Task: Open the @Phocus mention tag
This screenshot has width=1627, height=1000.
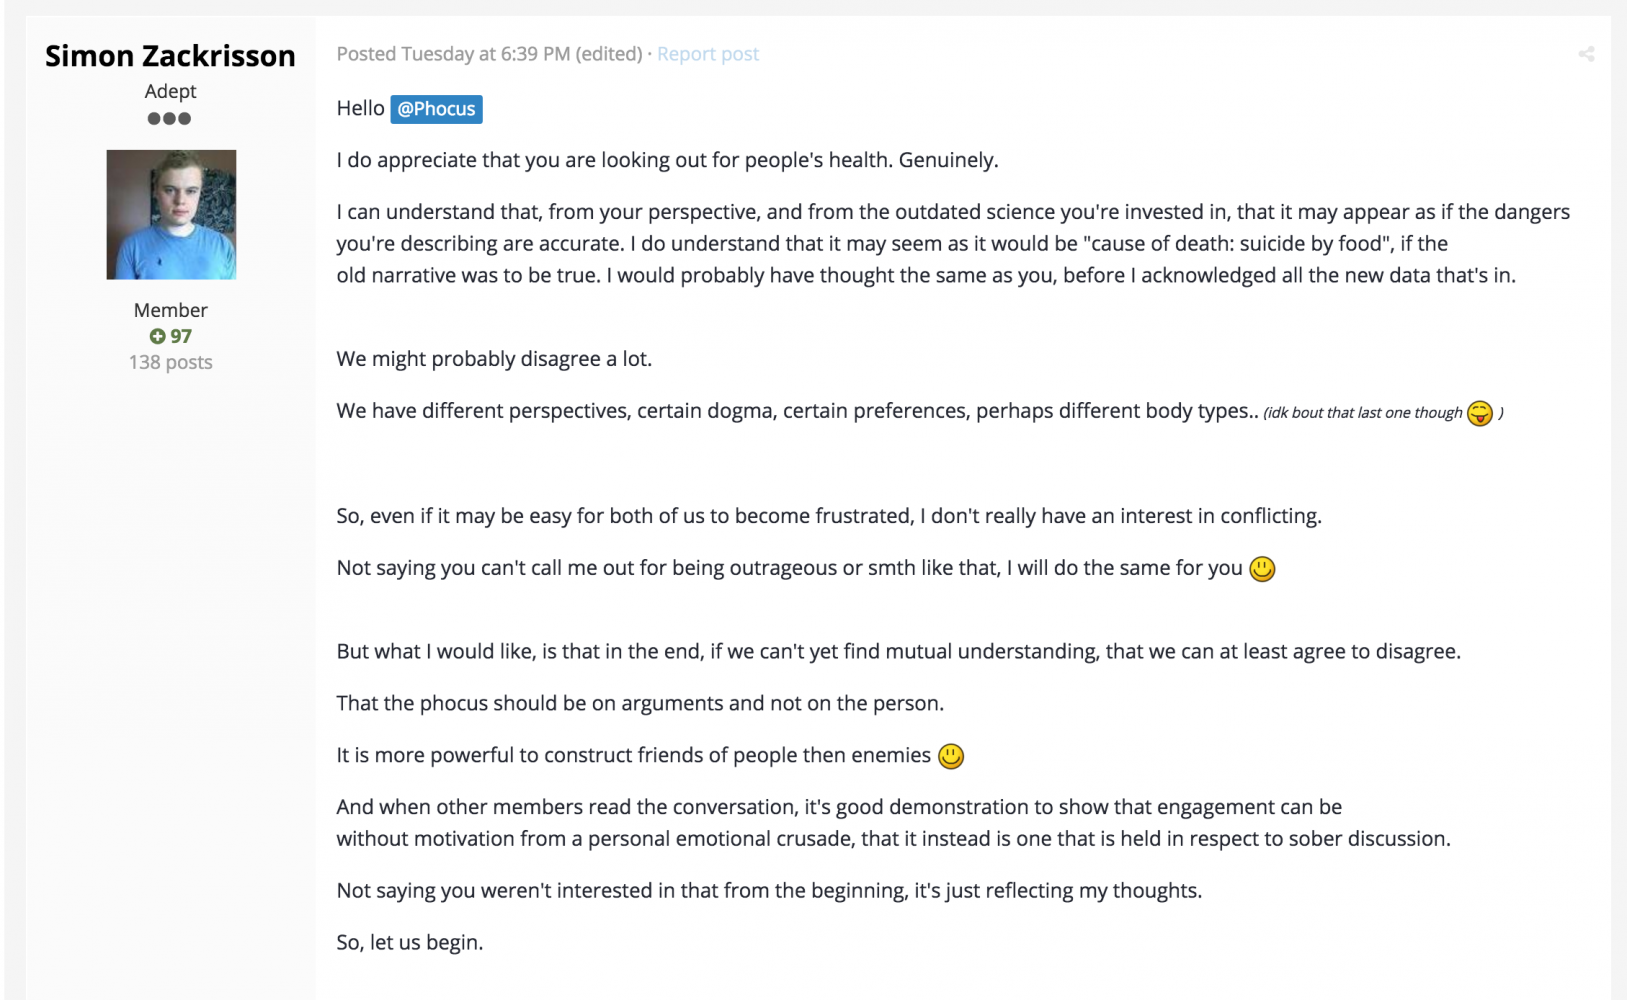Action: (x=436, y=109)
